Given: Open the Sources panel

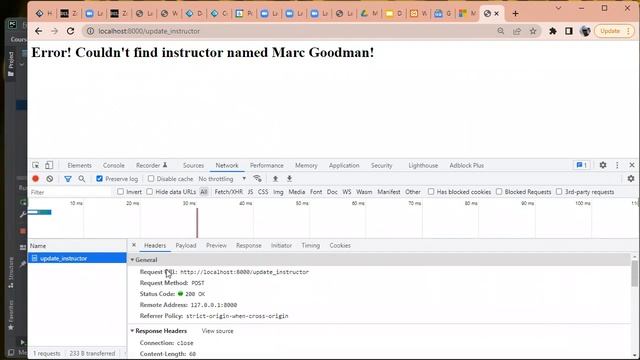Looking at the screenshot, I should click(x=193, y=165).
